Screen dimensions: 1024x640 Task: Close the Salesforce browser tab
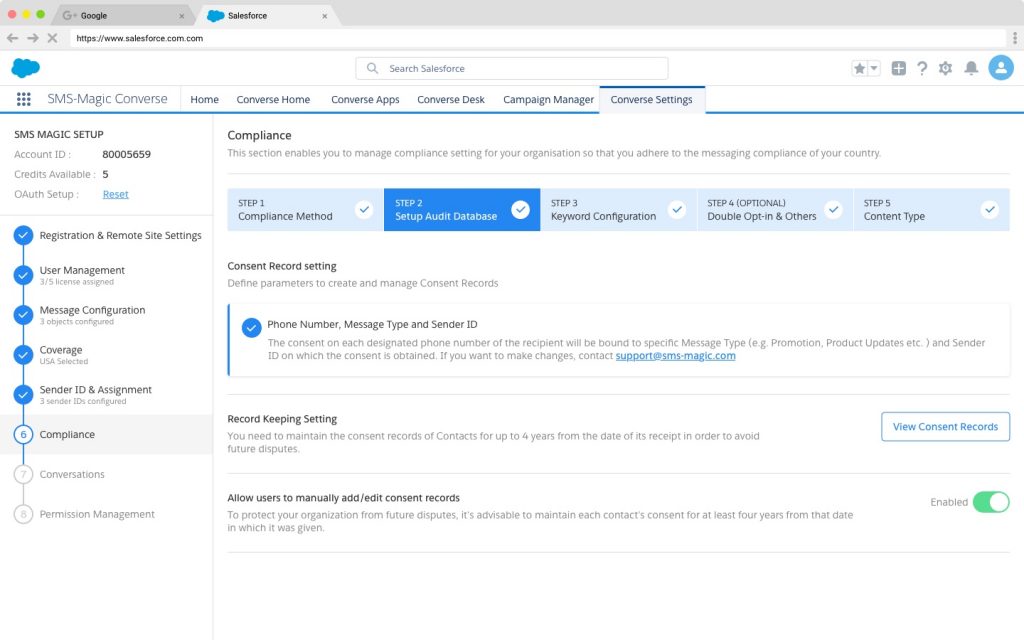(325, 16)
